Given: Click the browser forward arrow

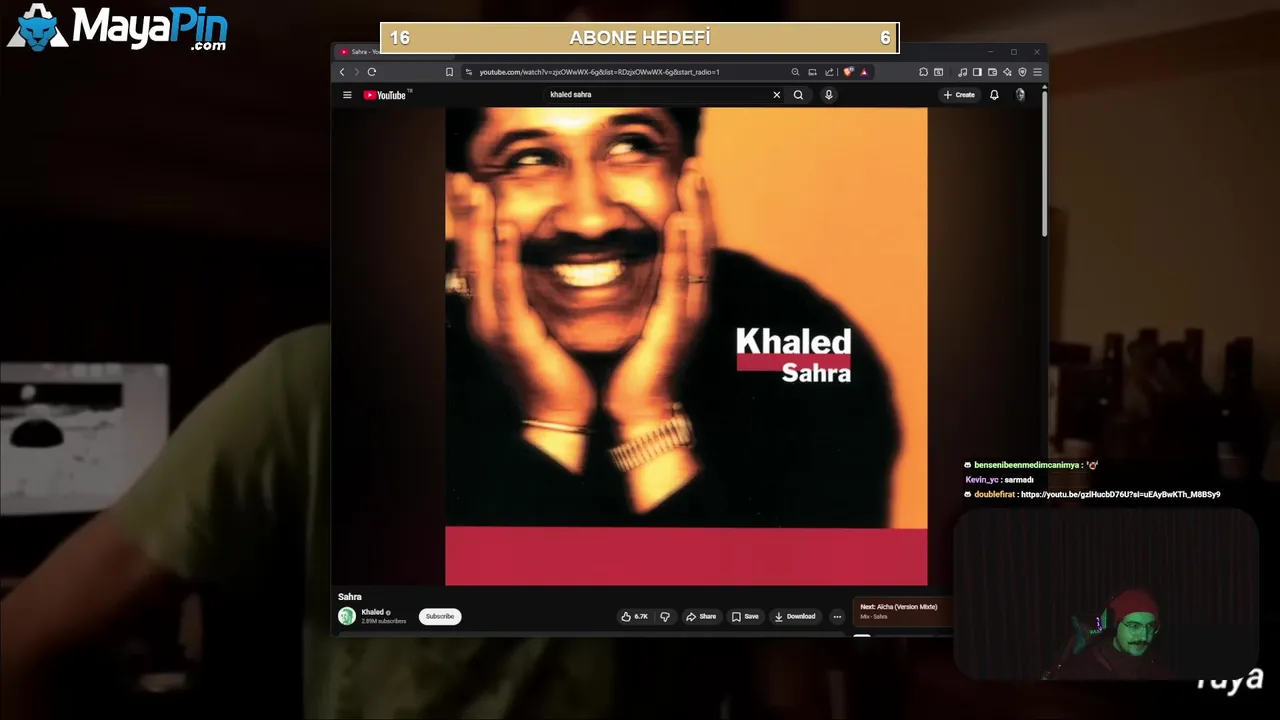Looking at the screenshot, I should (356, 72).
